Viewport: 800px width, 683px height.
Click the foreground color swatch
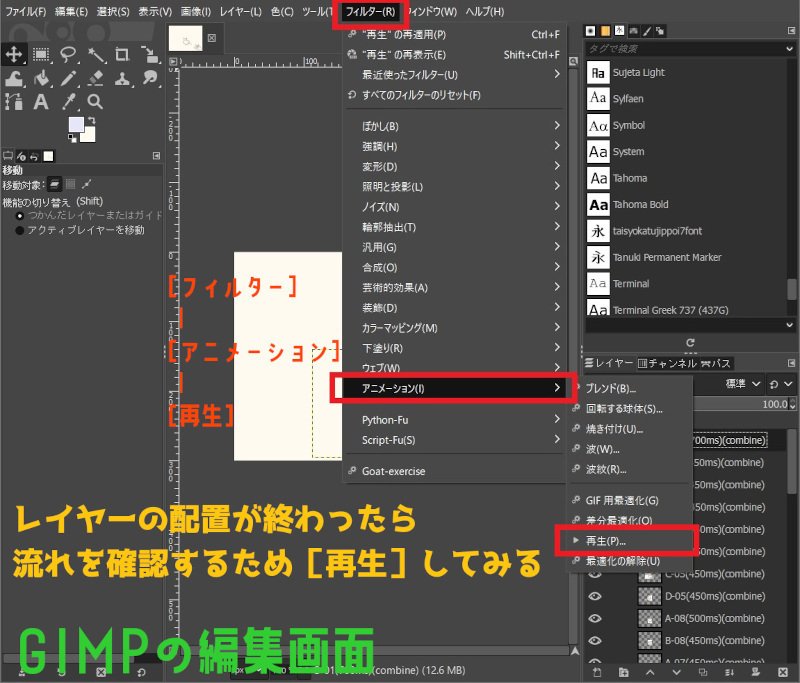click(x=76, y=124)
